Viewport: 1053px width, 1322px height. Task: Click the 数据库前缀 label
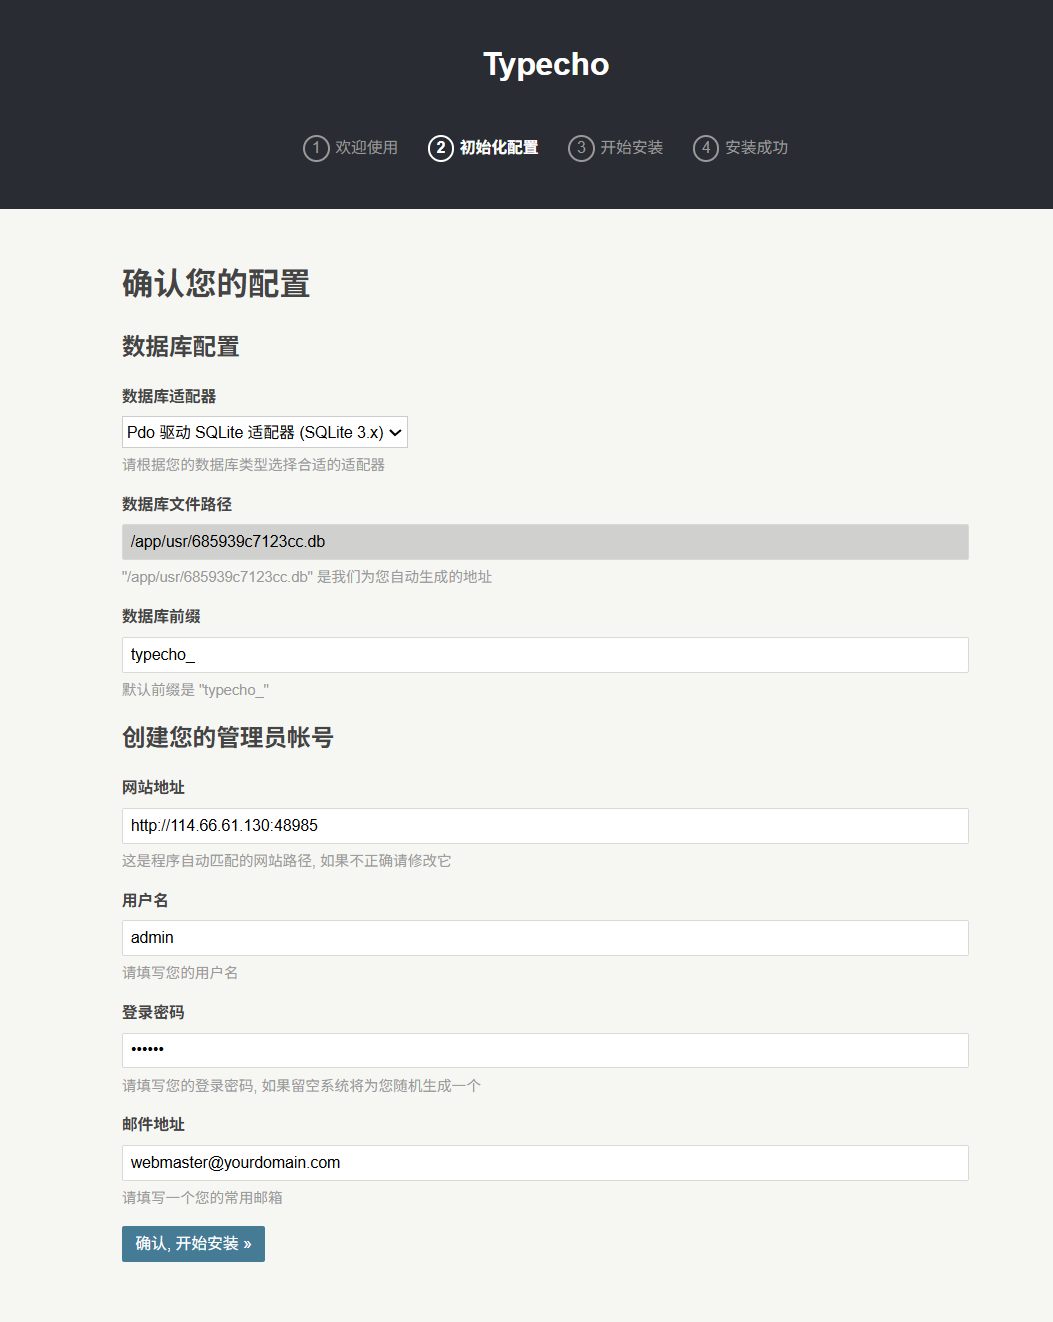(x=161, y=617)
